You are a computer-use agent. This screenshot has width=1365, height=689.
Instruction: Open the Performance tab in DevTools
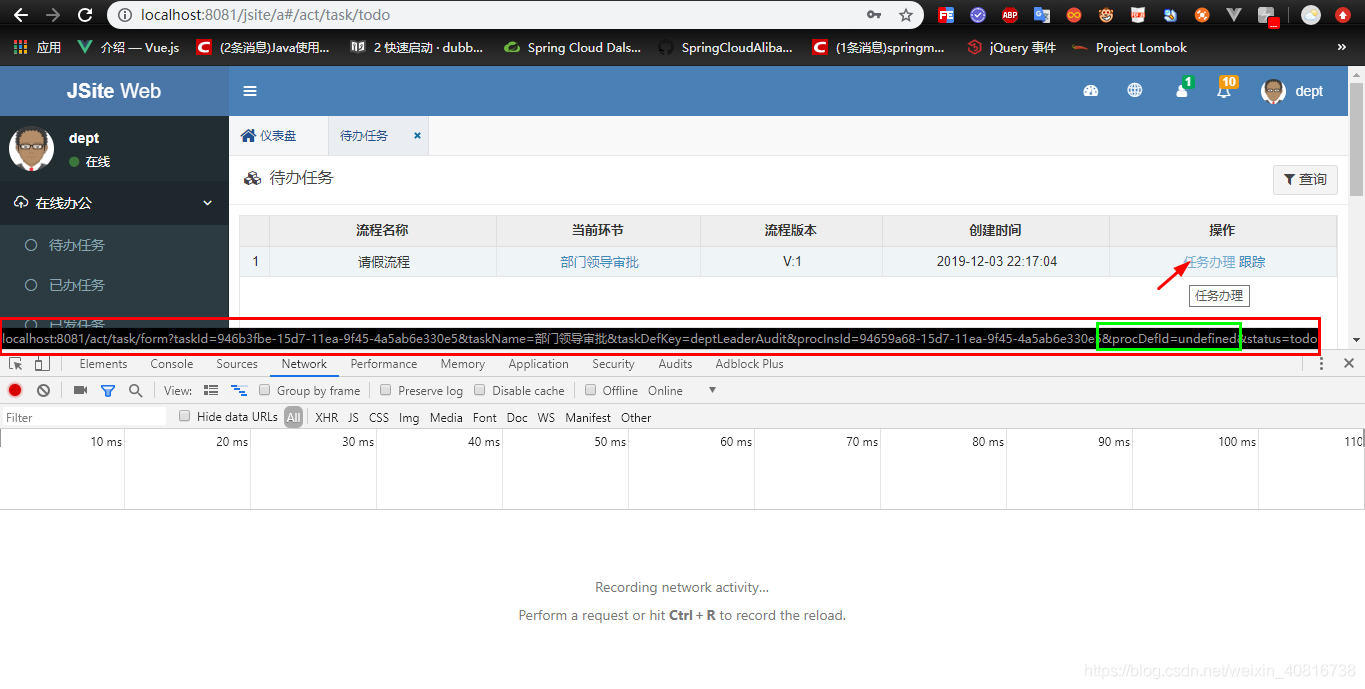(384, 364)
